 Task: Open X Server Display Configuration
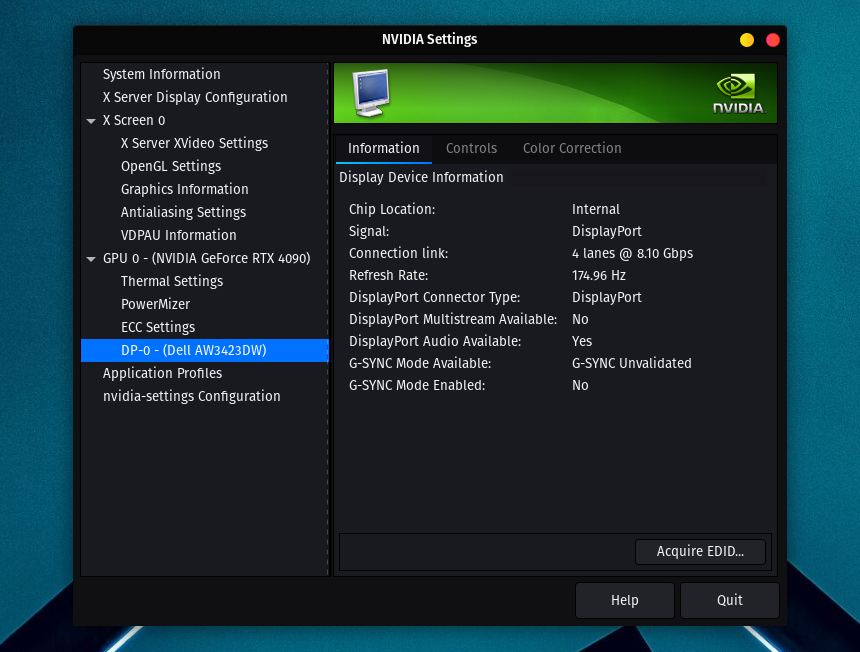point(194,97)
